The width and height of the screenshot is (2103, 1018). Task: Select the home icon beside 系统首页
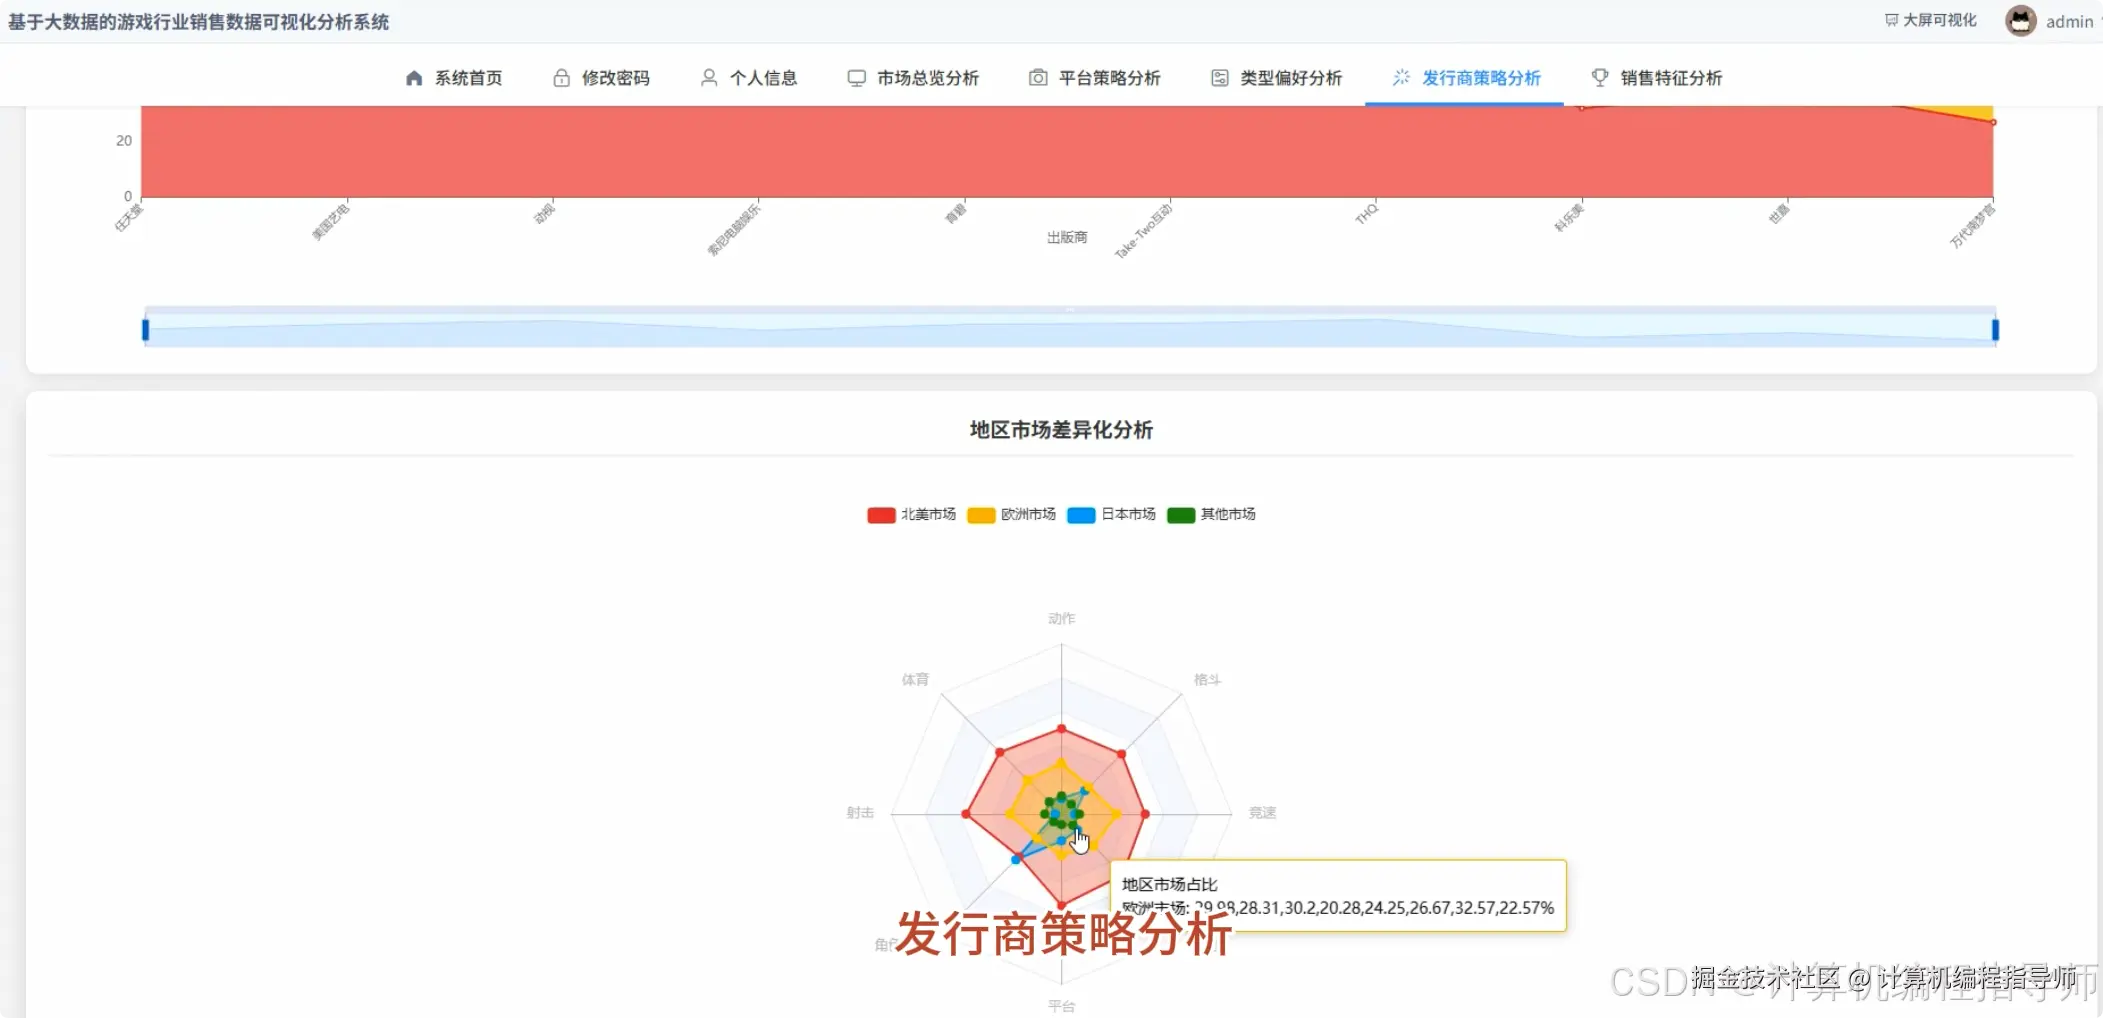pos(413,77)
